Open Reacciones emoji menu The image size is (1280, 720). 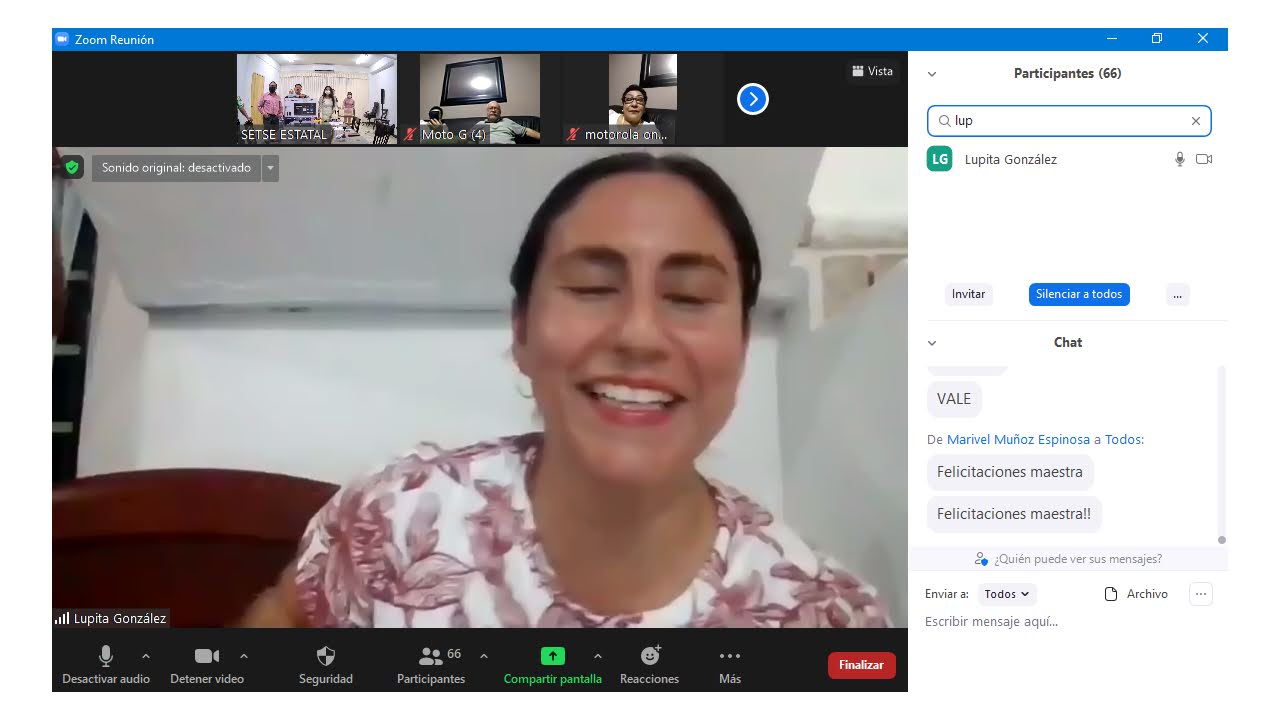tap(650, 665)
